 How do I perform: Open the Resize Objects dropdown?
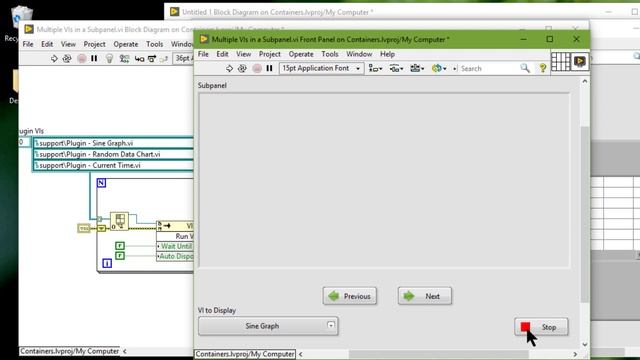point(417,69)
